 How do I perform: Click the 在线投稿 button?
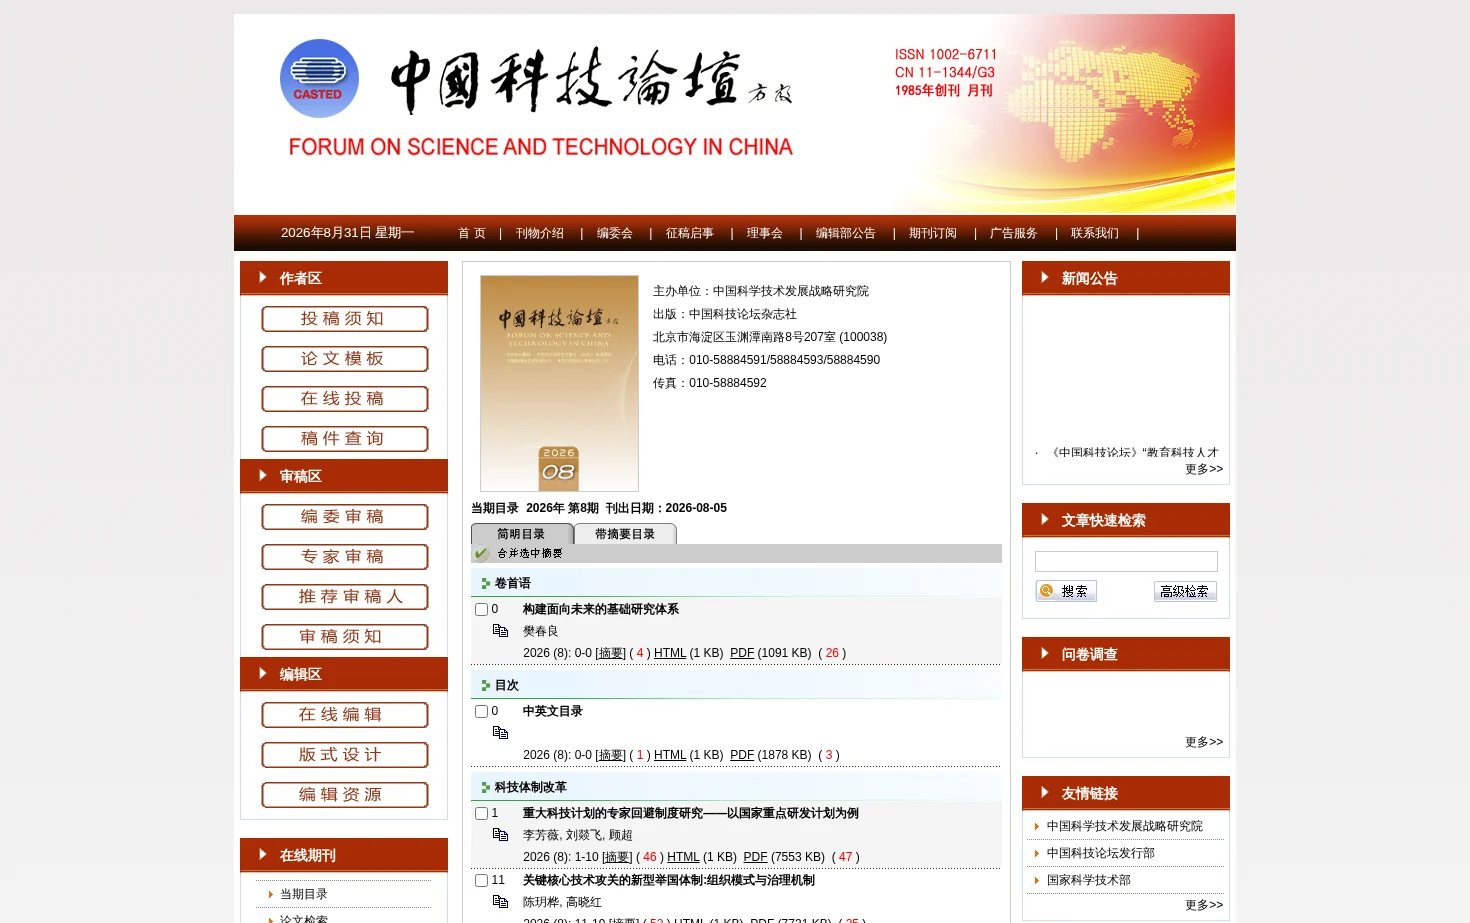(x=345, y=399)
